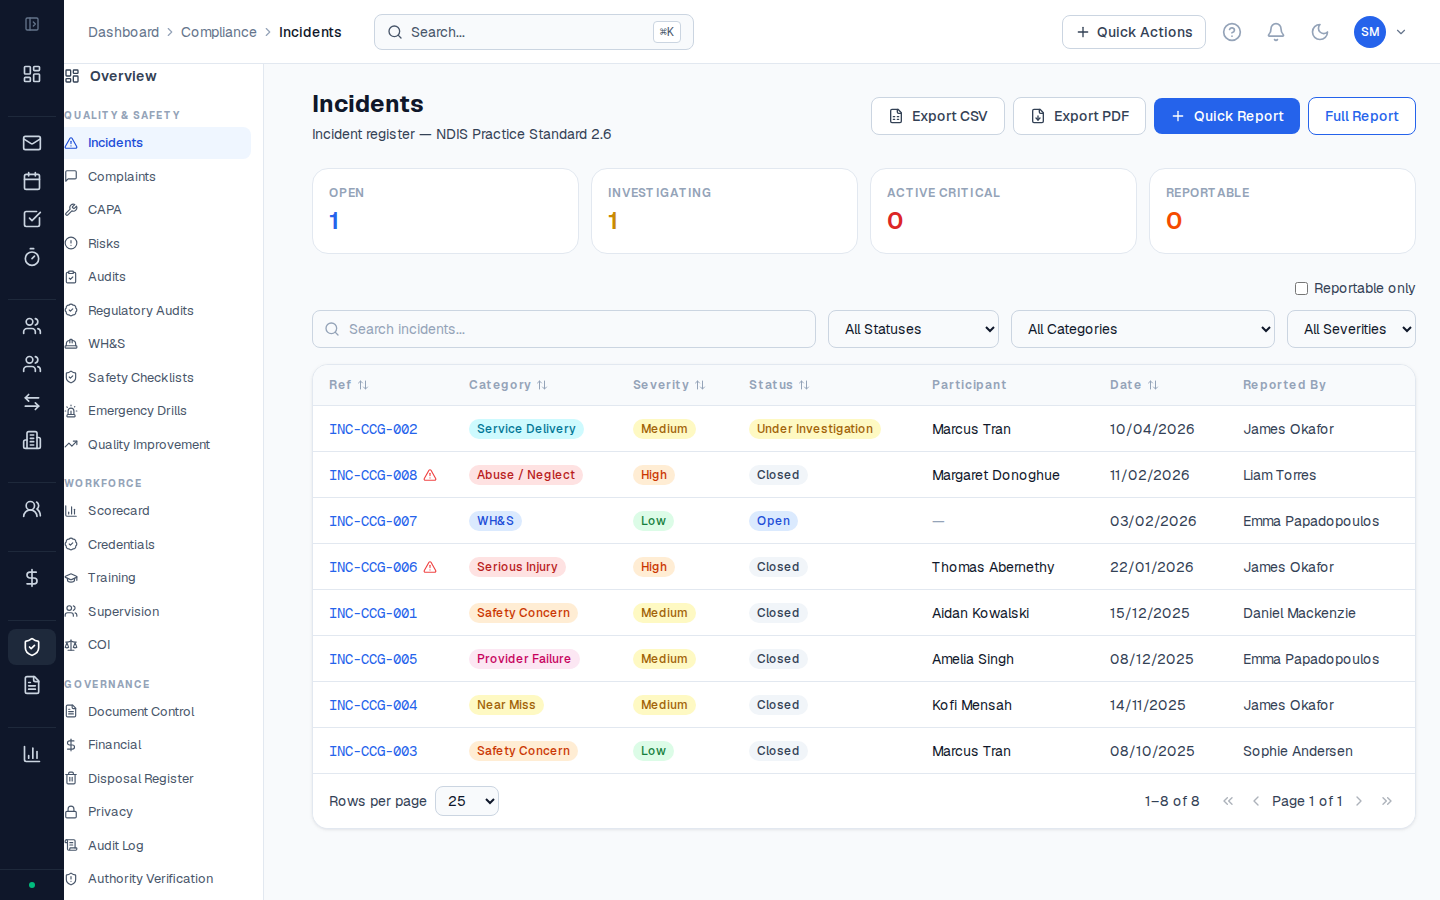
Task: Open the document file icon in the rail
Action: tap(32, 685)
